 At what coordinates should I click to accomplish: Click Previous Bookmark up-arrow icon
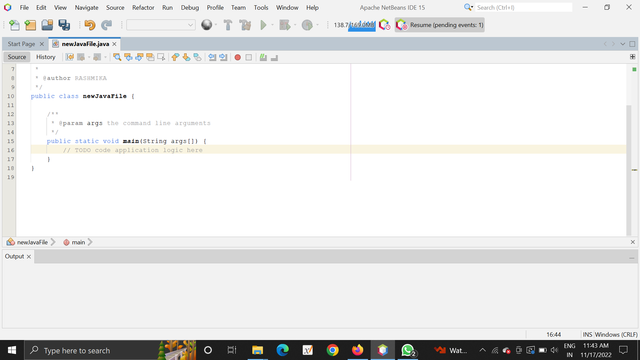point(176,58)
